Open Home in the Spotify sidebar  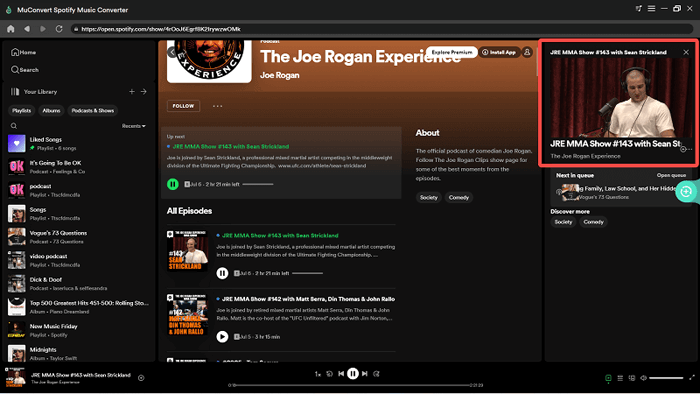point(24,52)
